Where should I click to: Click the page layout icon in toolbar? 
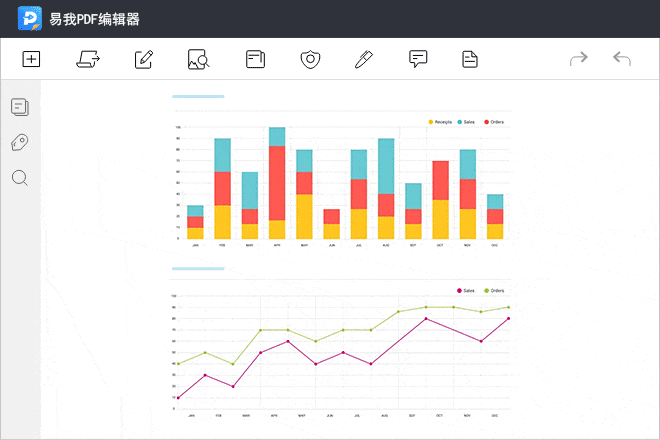255,59
